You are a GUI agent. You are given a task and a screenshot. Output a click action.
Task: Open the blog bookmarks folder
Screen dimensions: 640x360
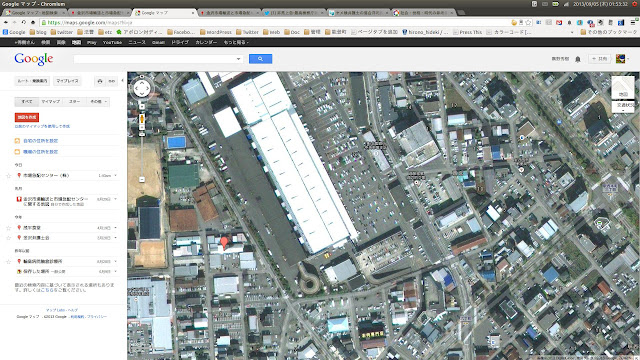coord(38,32)
